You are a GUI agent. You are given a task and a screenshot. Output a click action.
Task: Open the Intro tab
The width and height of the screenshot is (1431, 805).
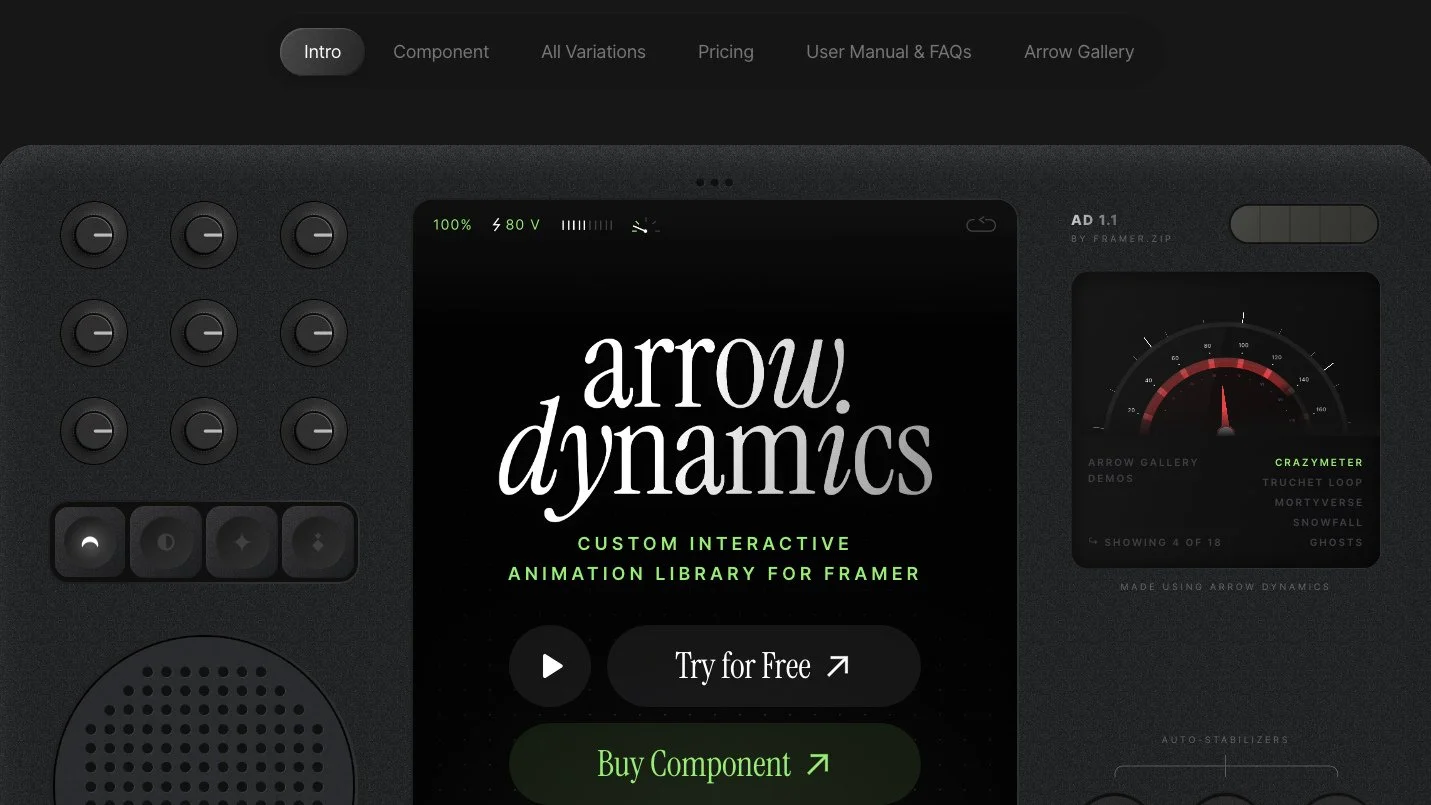322,52
